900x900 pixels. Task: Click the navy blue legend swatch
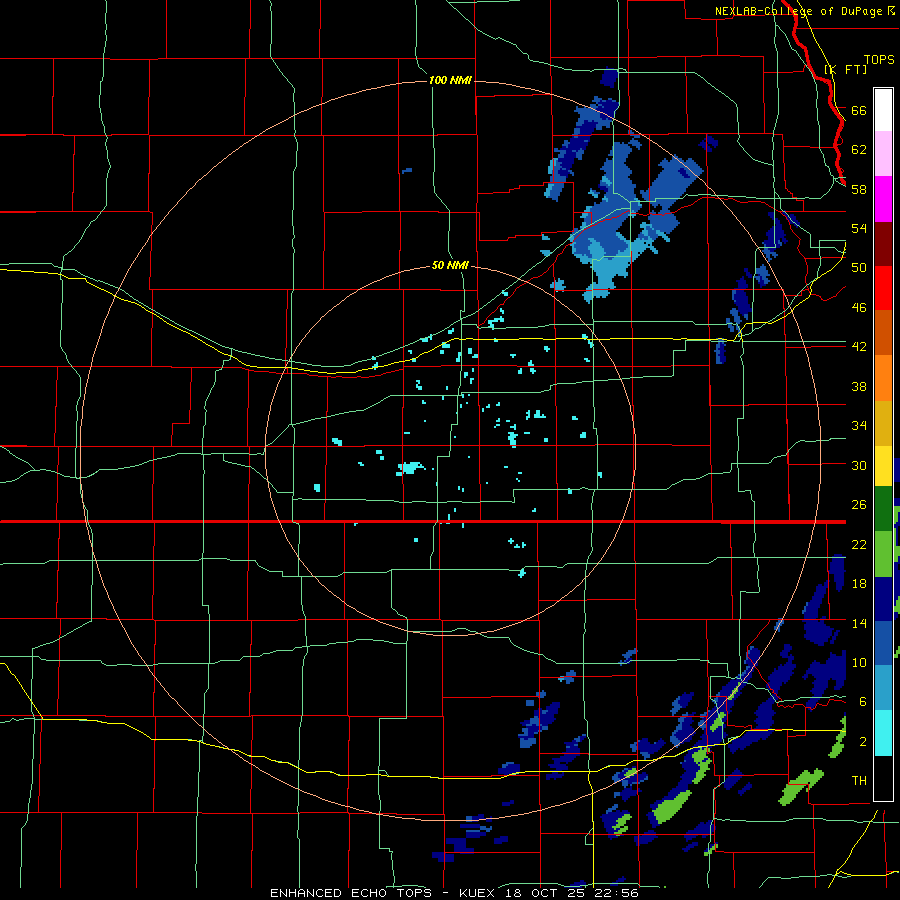pyautogui.click(x=883, y=599)
